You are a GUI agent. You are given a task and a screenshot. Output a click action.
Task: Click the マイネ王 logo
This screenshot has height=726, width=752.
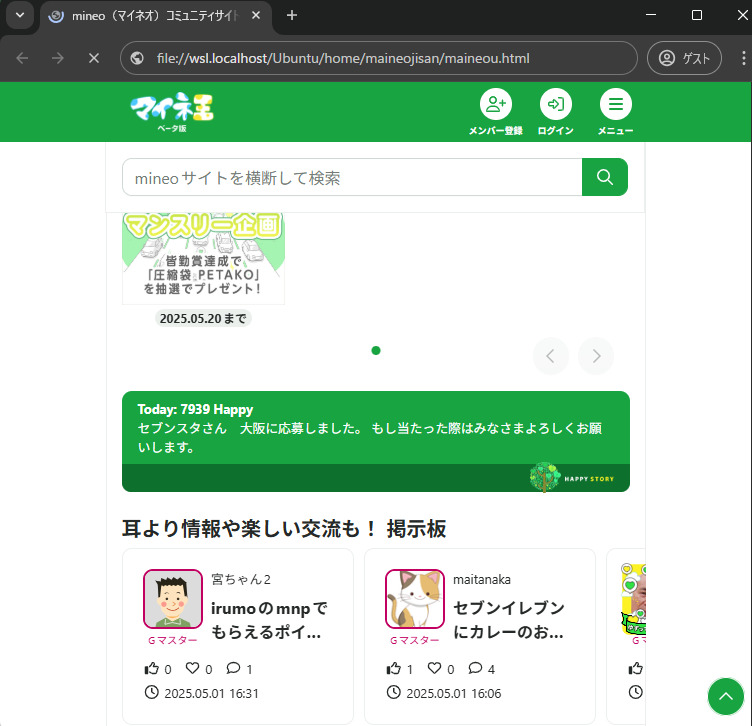(x=172, y=112)
